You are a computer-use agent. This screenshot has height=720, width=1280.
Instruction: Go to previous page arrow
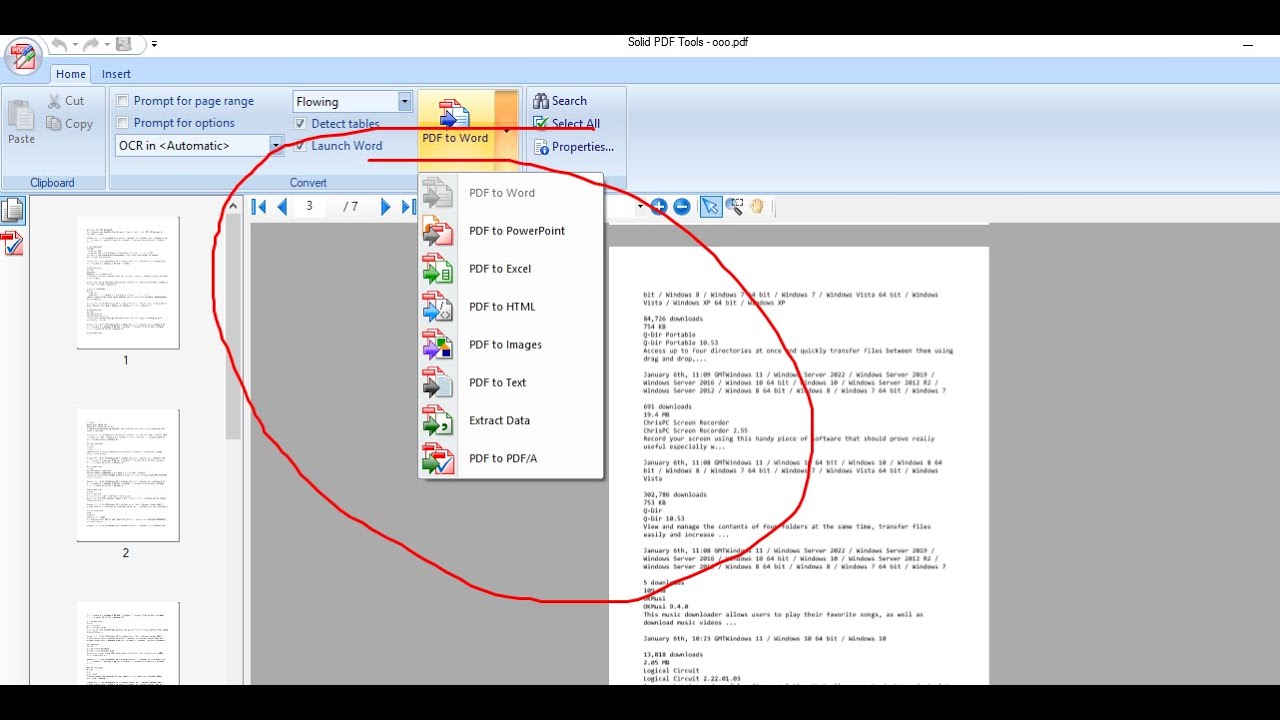(x=282, y=207)
